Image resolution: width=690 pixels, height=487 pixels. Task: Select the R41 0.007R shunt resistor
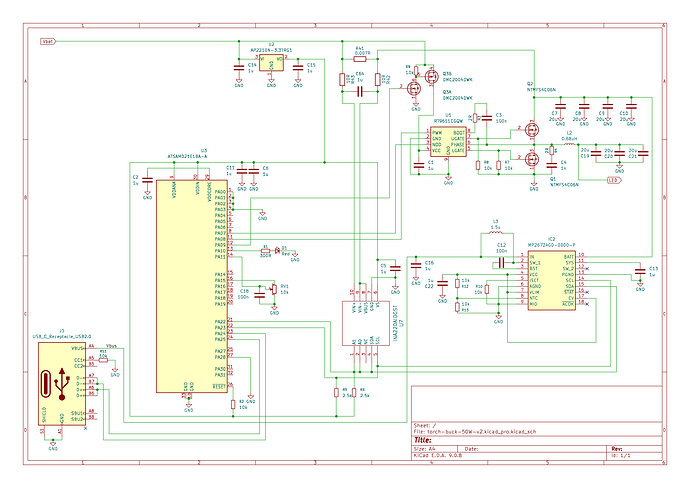pyautogui.click(x=360, y=59)
